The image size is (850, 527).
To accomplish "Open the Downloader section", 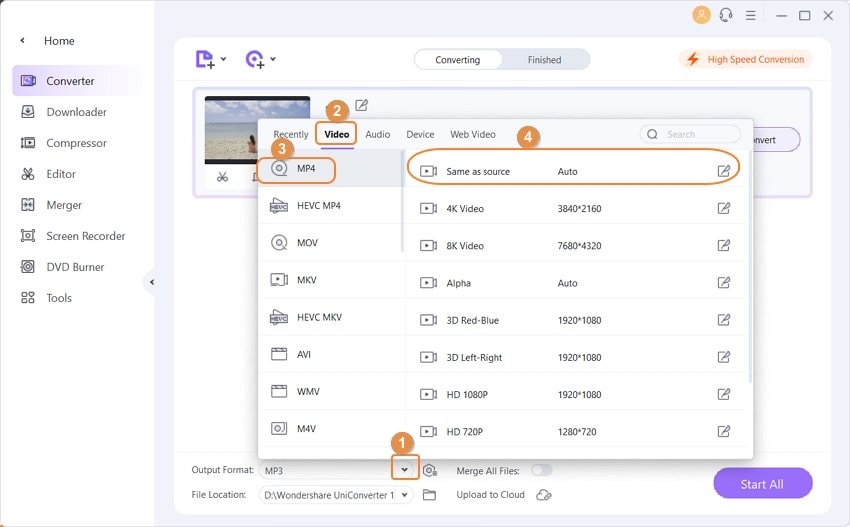I will pos(63,112).
